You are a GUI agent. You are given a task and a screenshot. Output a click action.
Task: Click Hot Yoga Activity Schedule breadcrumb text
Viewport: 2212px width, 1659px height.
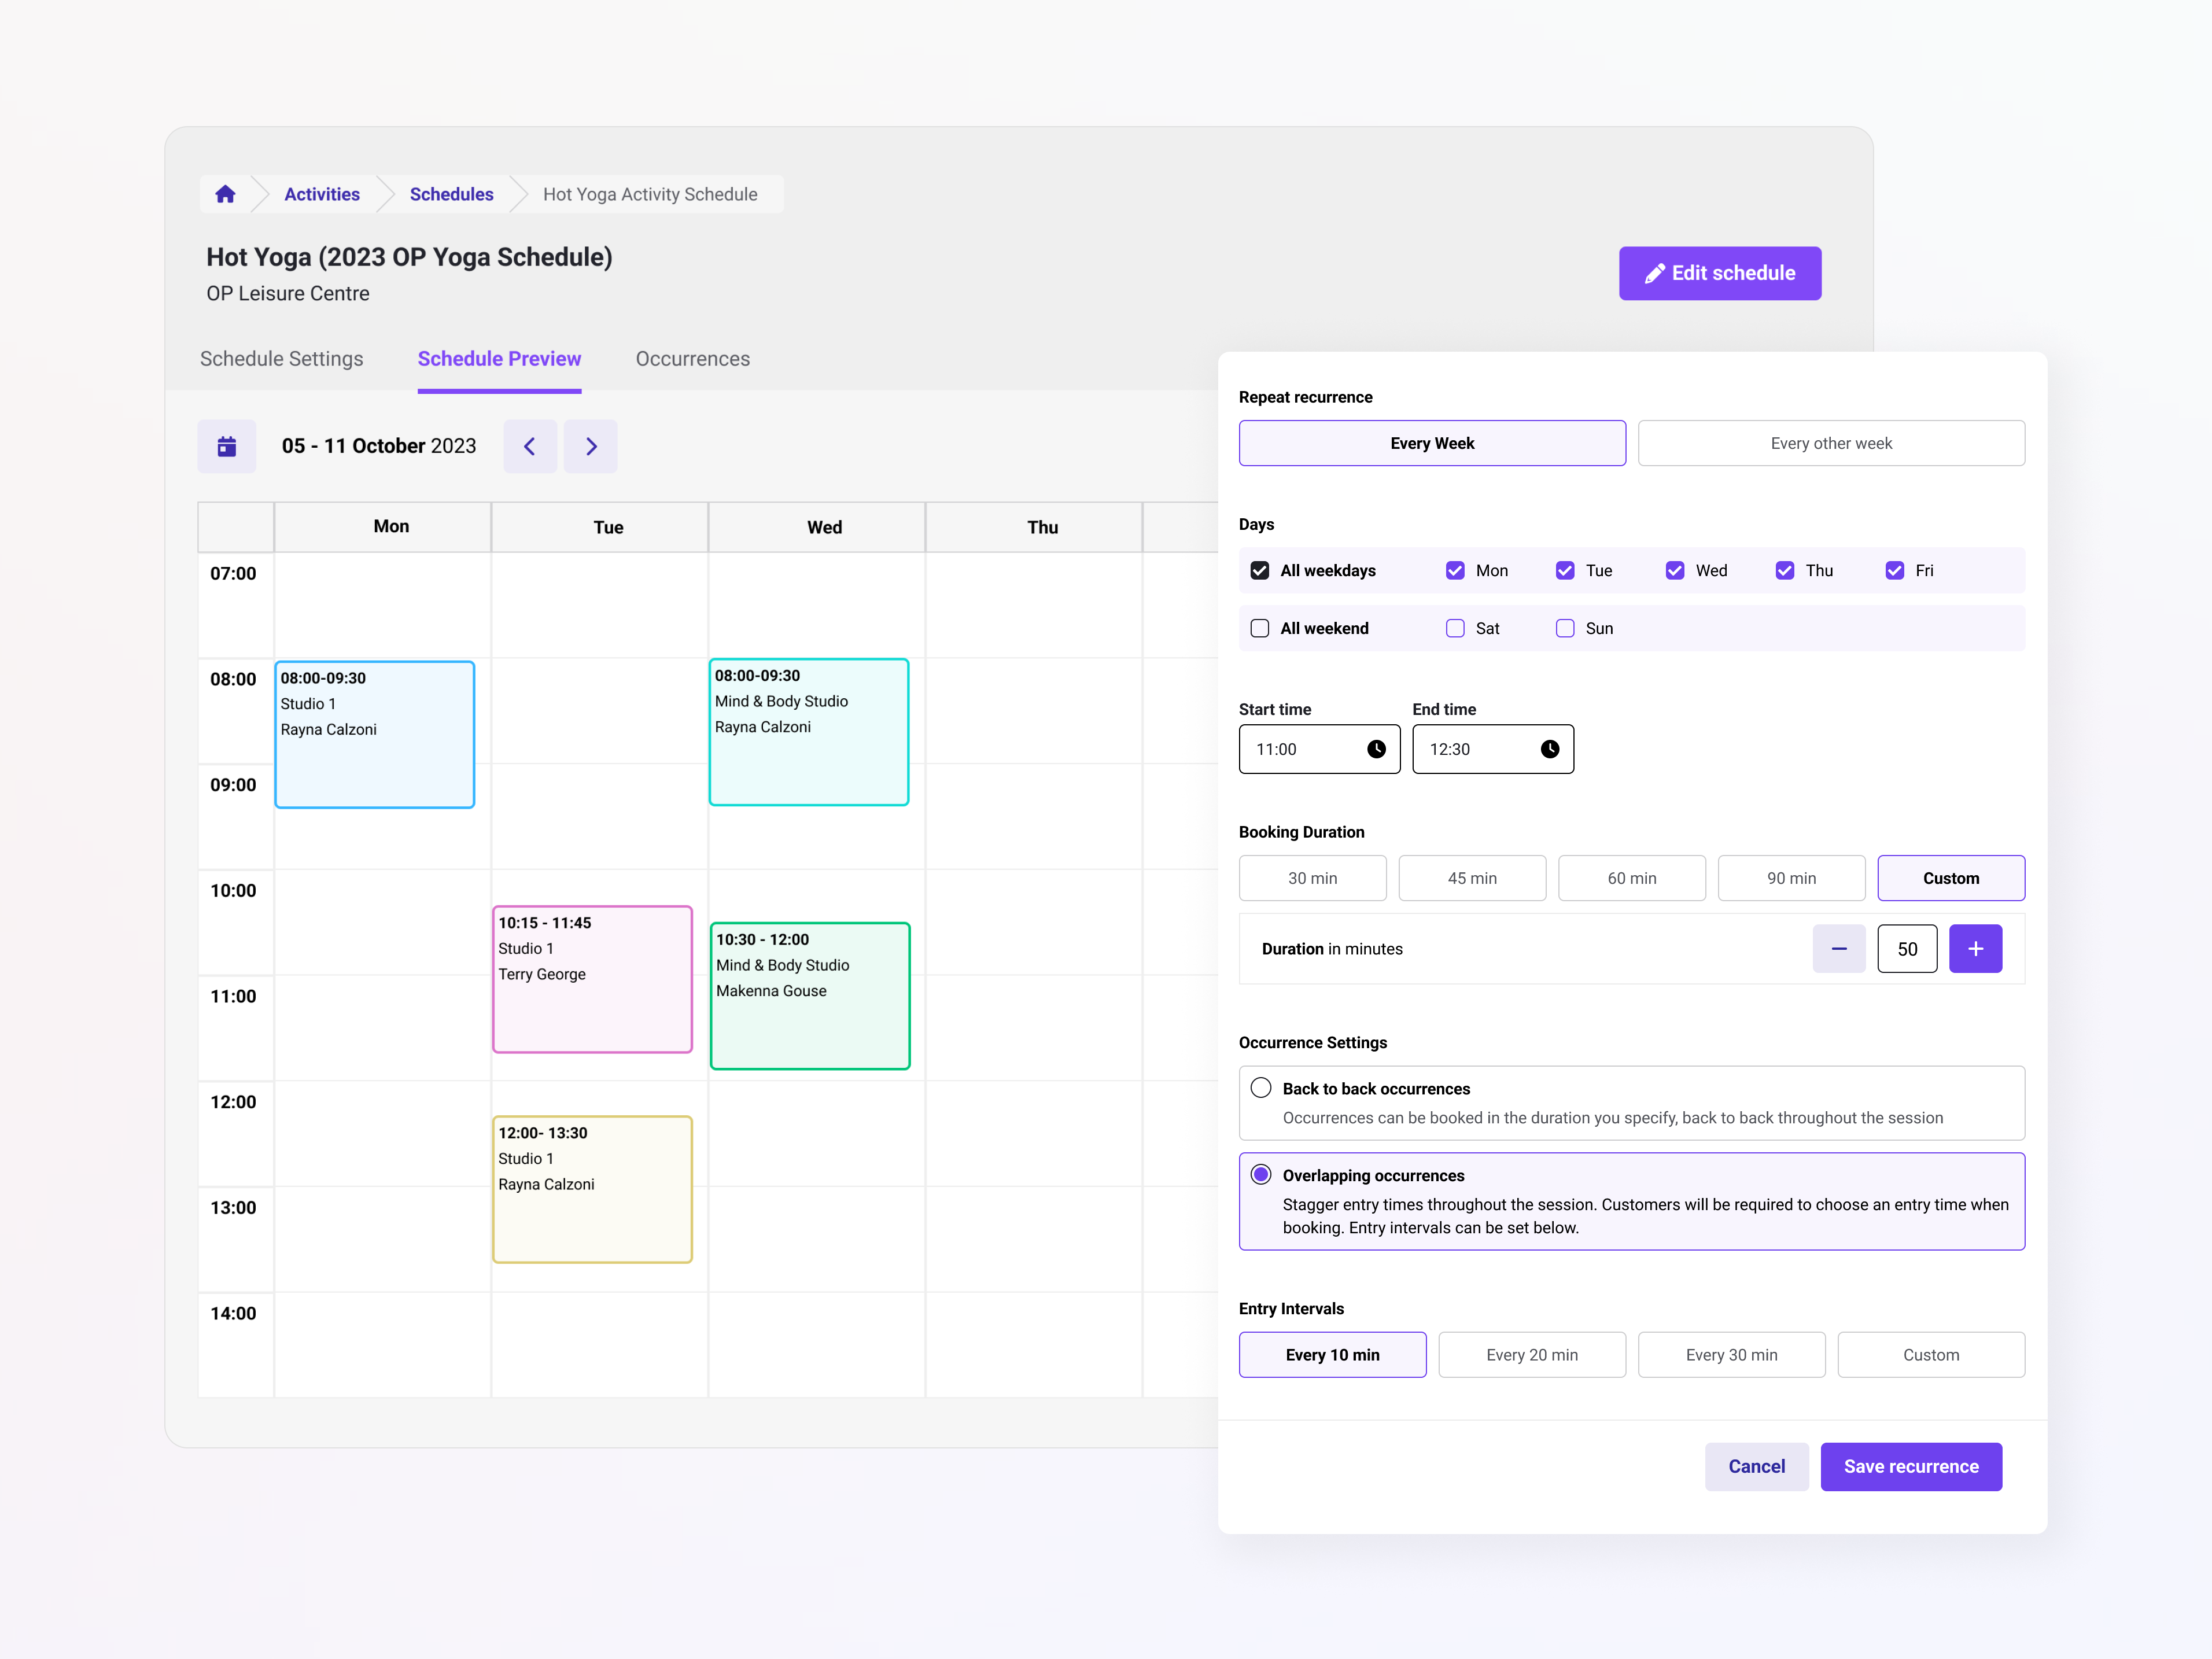click(x=650, y=194)
